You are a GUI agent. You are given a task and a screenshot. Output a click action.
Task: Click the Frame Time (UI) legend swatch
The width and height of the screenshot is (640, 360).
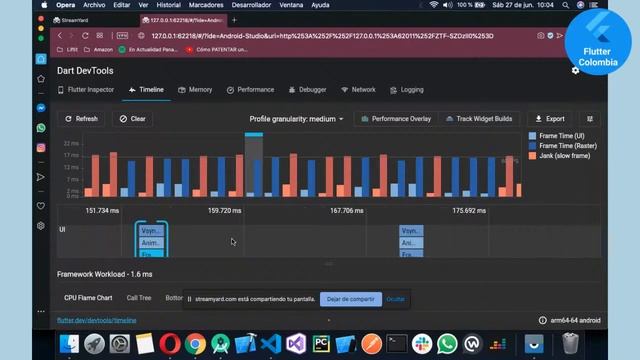point(532,136)
